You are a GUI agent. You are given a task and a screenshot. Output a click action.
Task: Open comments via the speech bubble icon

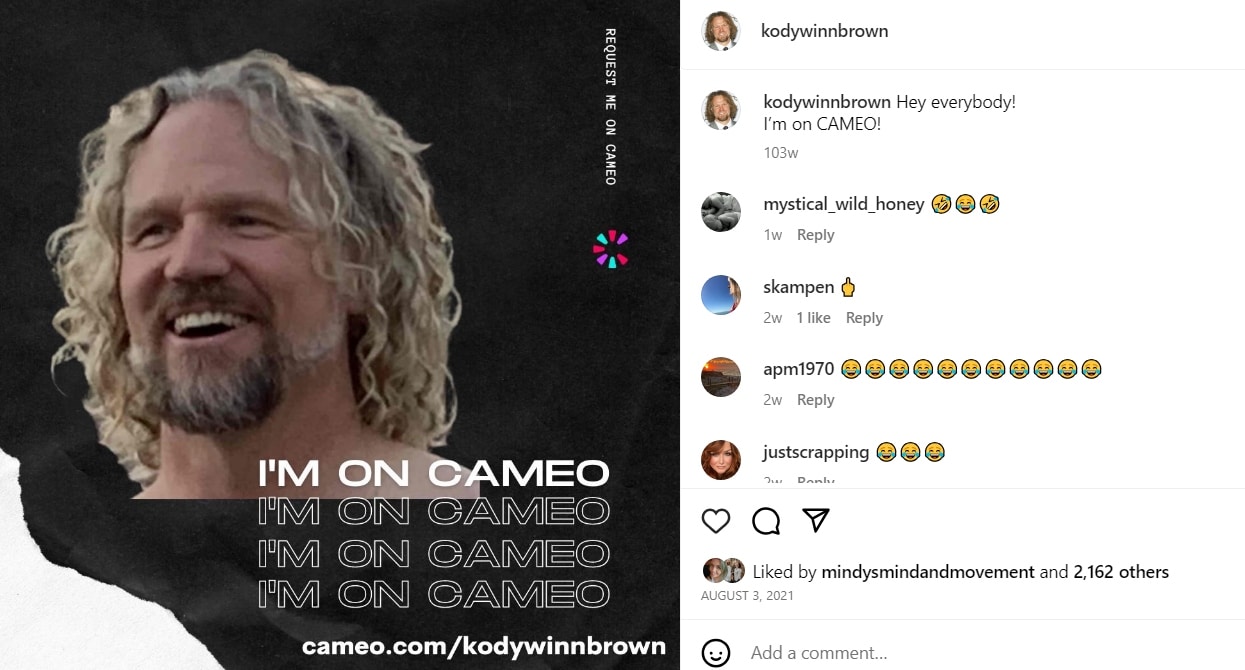(x=766, y=521)
